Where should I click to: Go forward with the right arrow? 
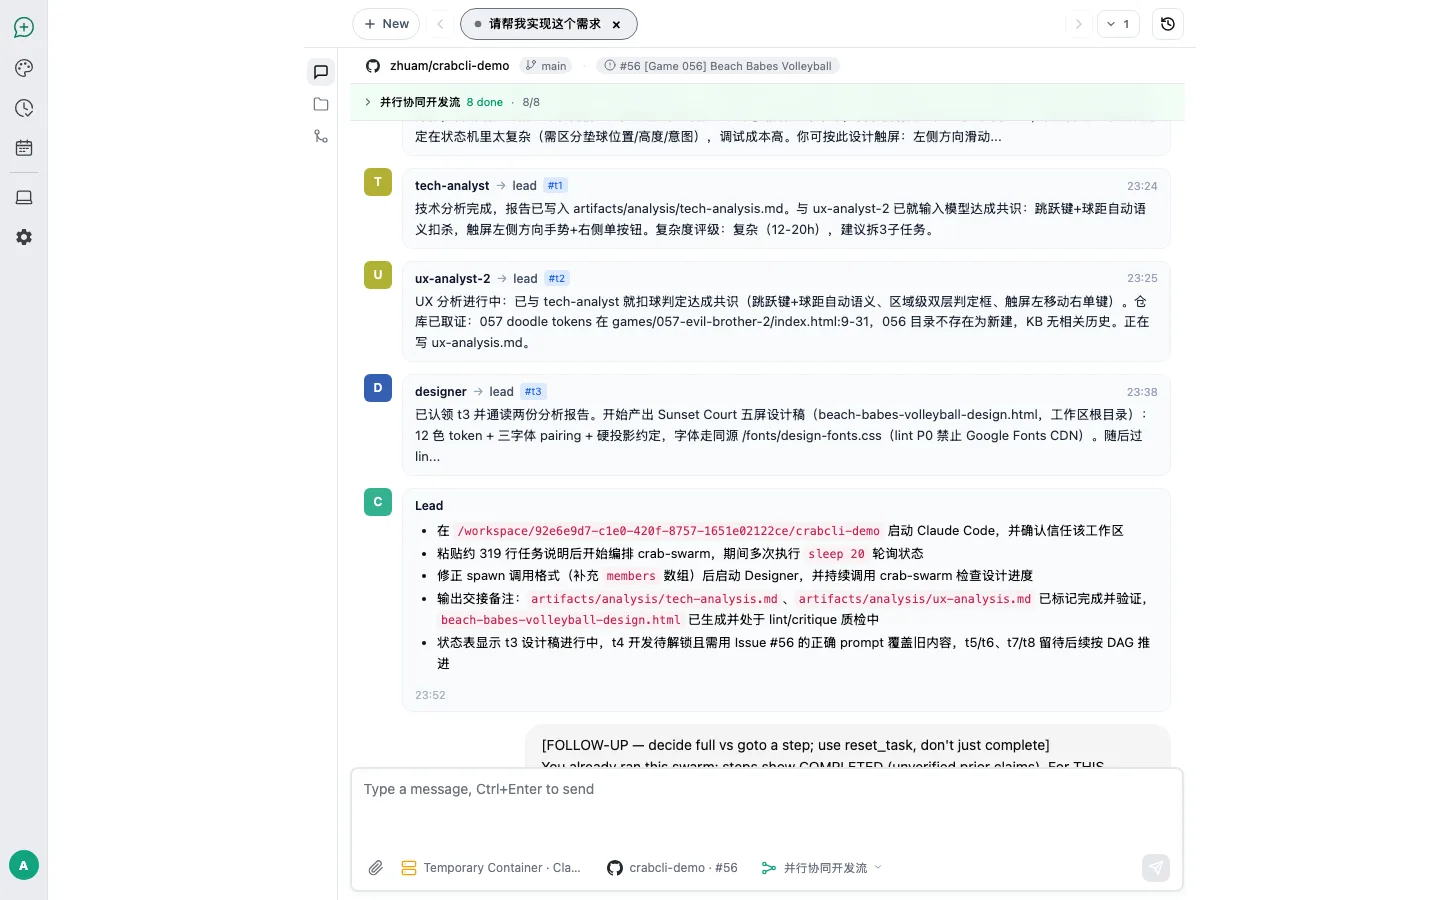(1078, 24)
